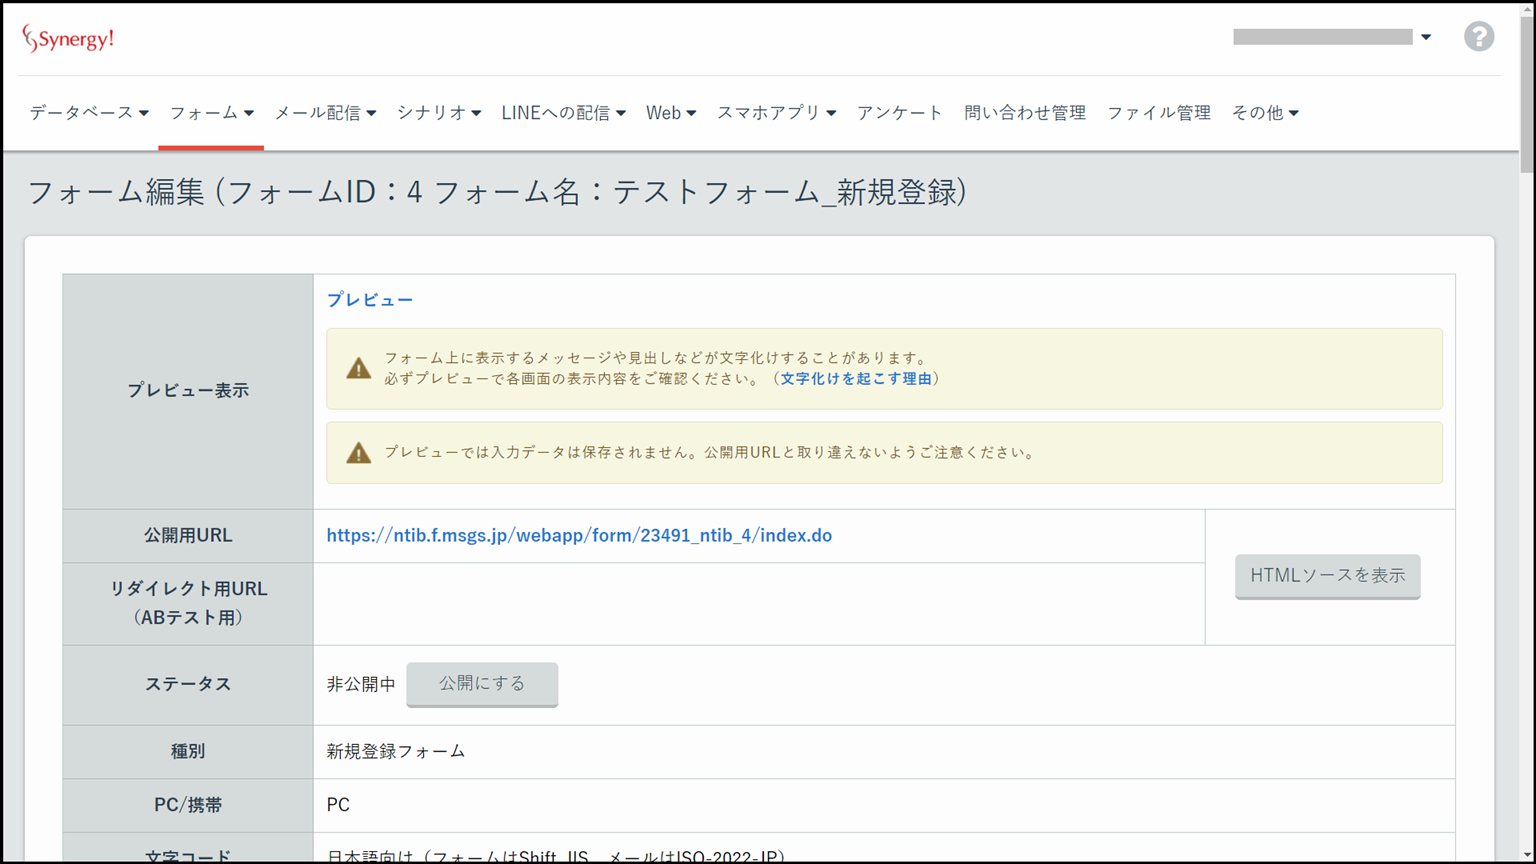The image size is (1536, 864).
Task: Open the LINEへの配信 menu
Action: (x=563, y=113)
